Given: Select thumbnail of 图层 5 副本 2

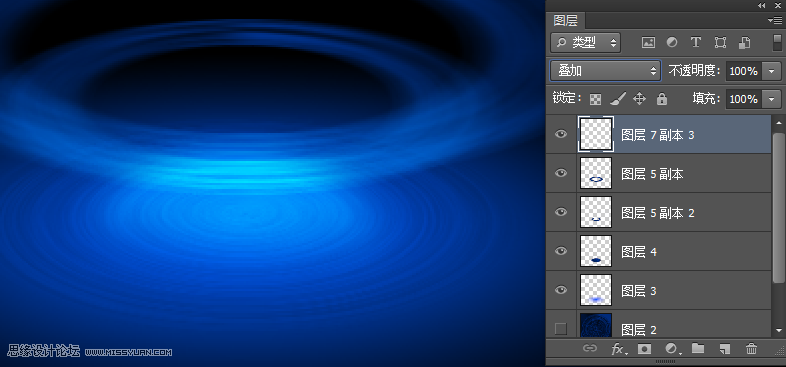Looking at the screenshot, I should (596, 212).
